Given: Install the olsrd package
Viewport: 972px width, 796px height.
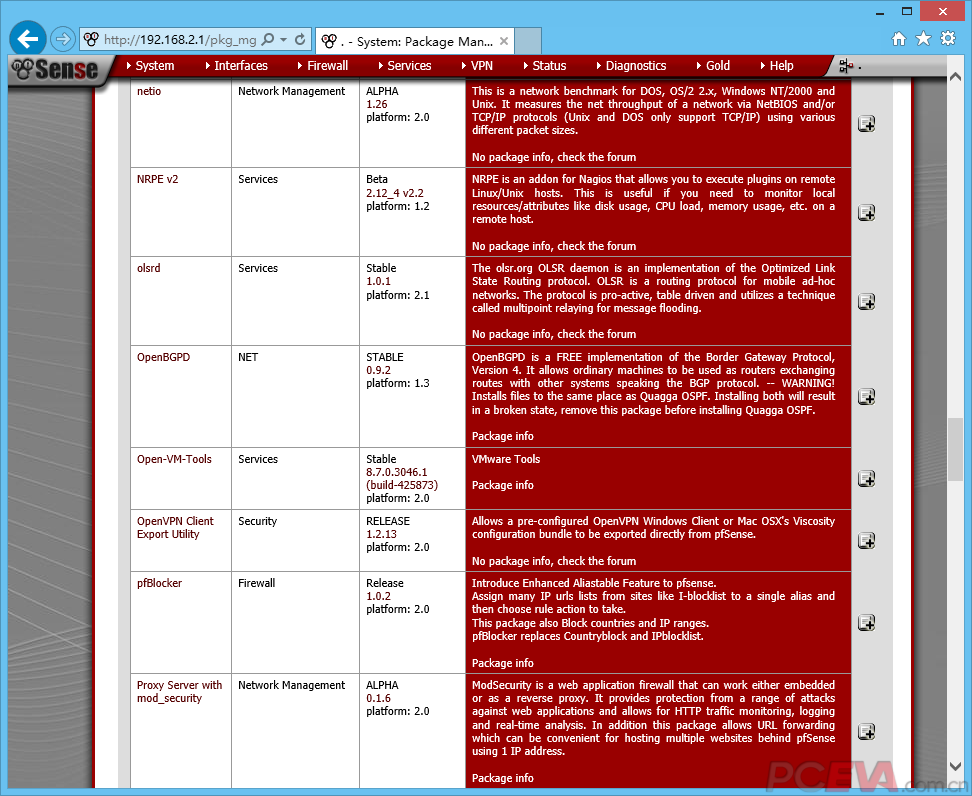Looking at the screenshot, I should pos(866,302).
